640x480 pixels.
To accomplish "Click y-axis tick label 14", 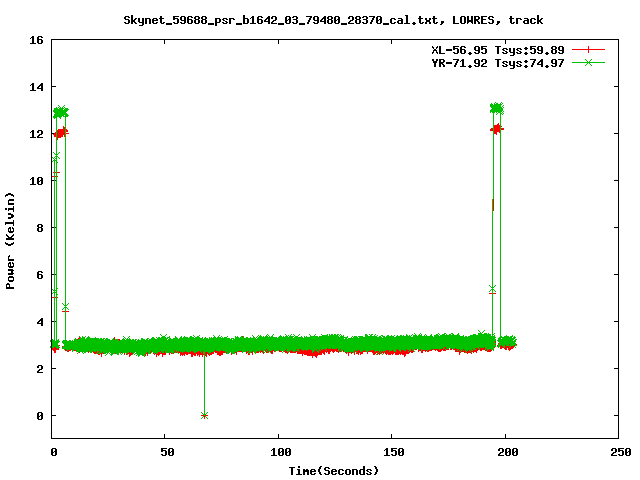I will [36, 87].
